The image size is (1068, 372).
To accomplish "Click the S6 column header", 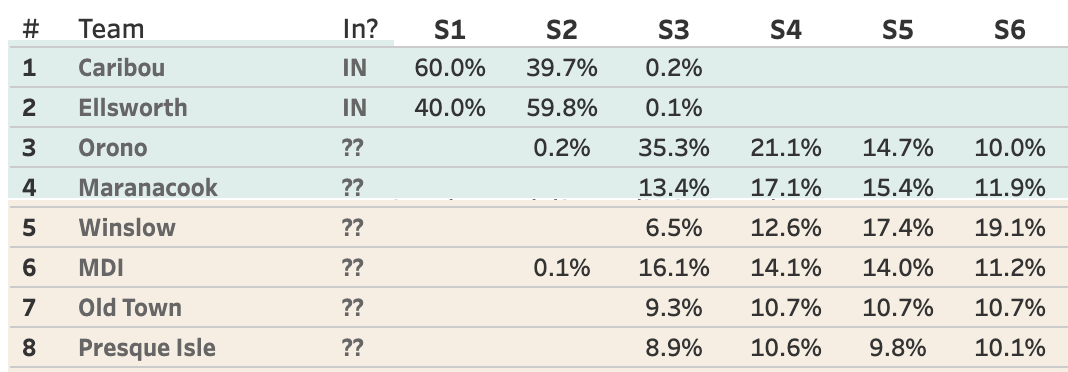I will (1009, 29).
